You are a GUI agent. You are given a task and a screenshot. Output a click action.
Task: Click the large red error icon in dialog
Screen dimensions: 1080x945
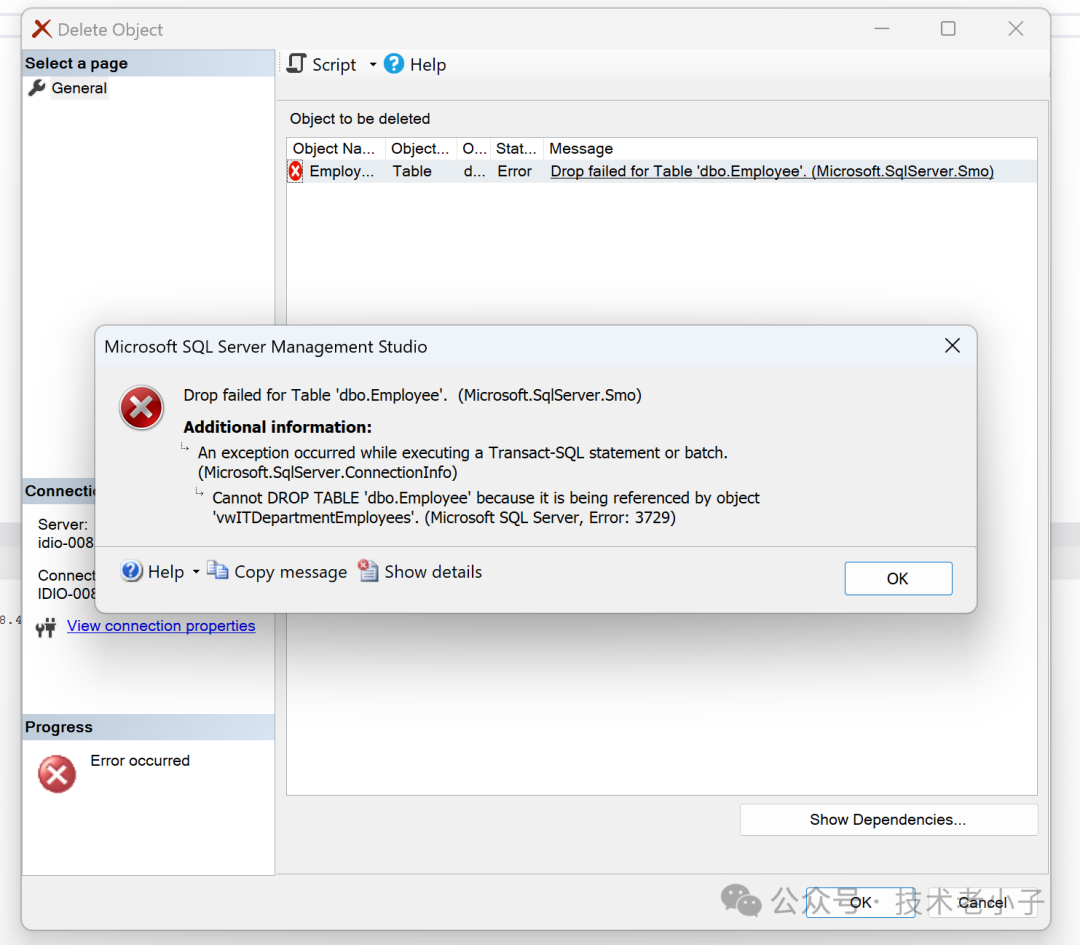pos(142,409)
